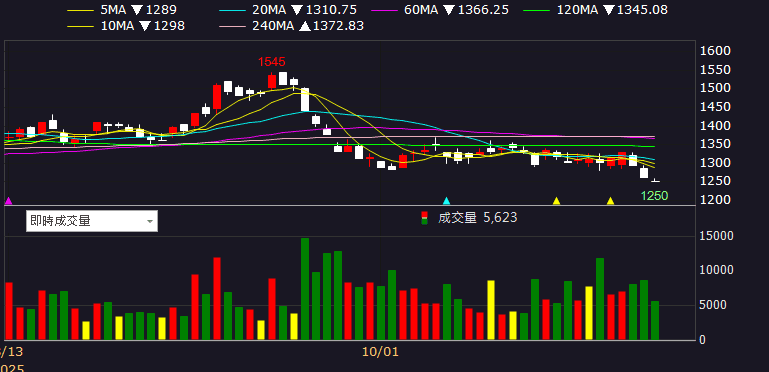
Task: Click the leftmost yellow triangle marker
Action: (x=556, y=200)
